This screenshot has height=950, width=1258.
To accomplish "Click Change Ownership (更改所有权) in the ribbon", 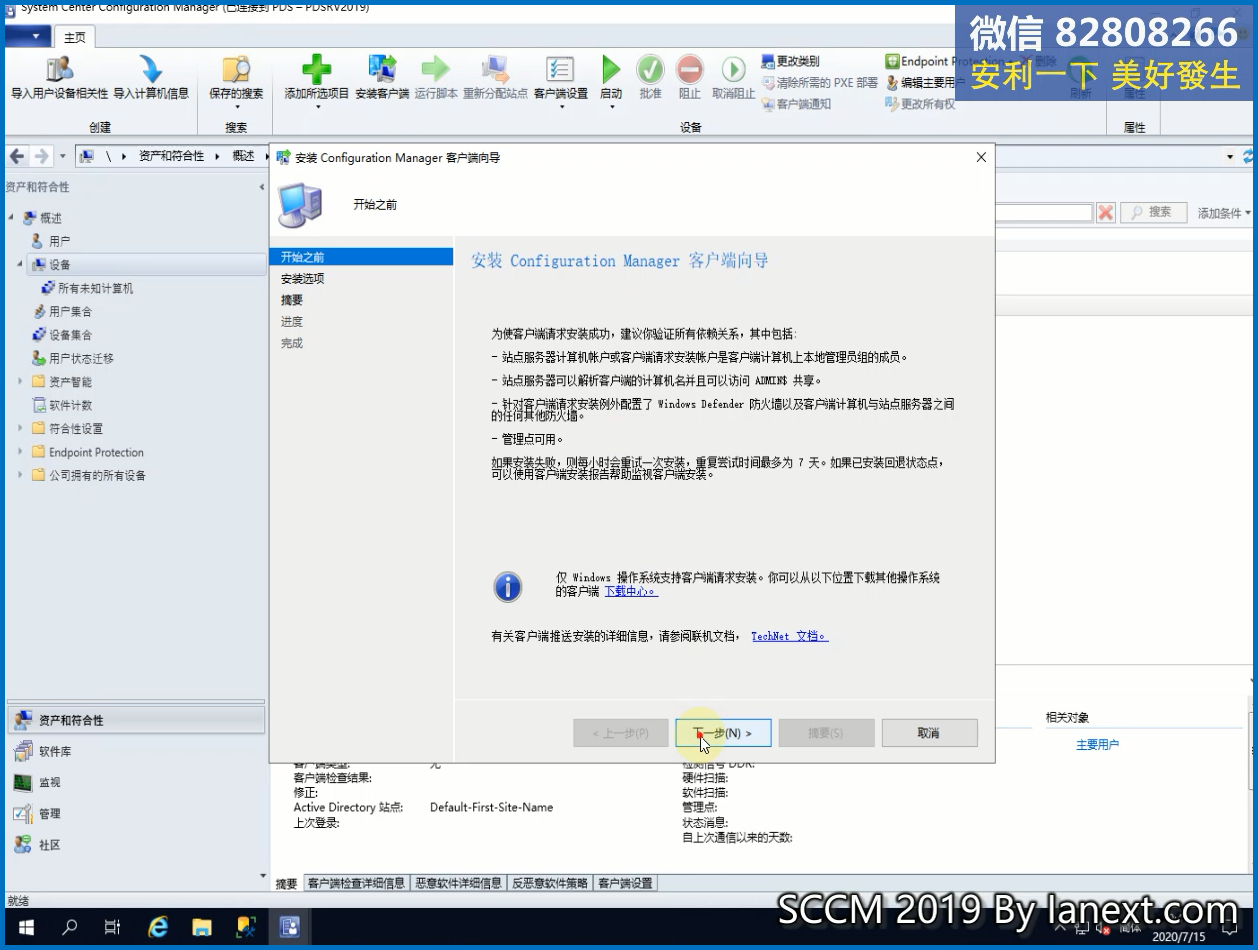I will (920, 104).
